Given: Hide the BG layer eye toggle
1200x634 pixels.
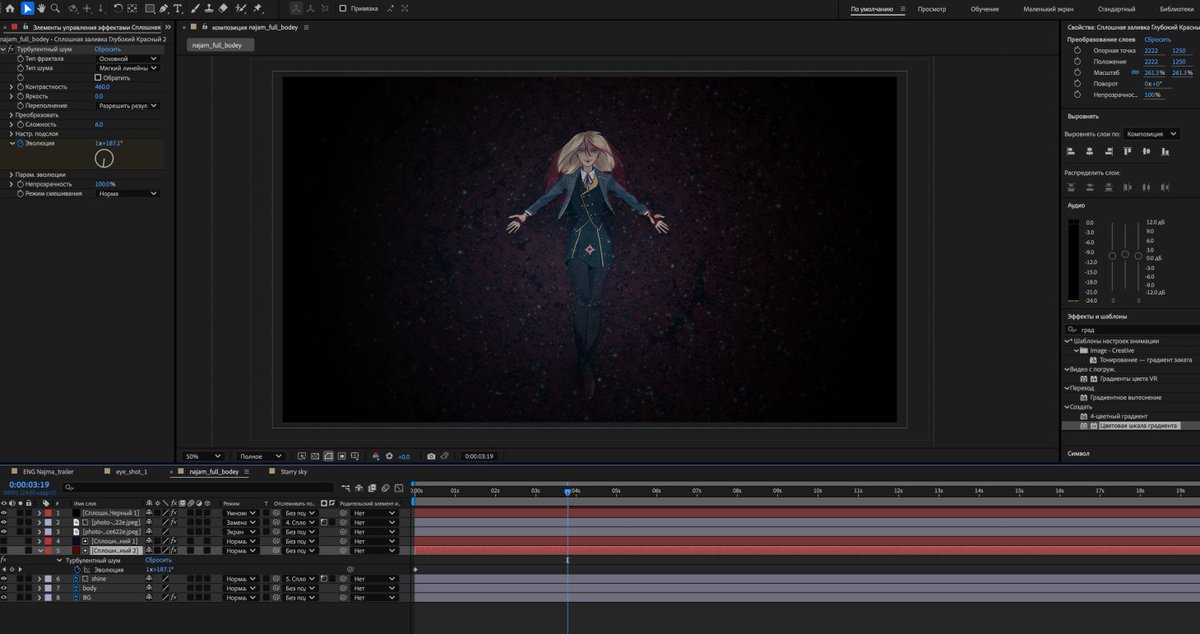Looking at the screenshot, I should click(x=4, y=598).
